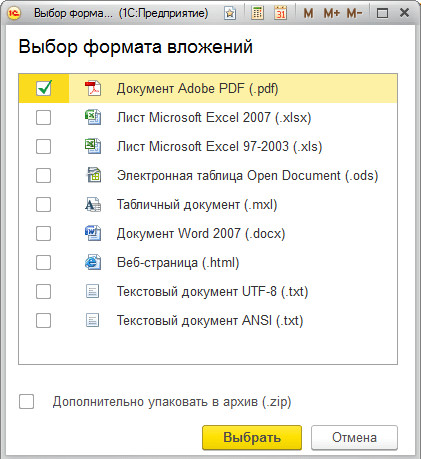Add to favorites with the star icon
Viewport: 421px width, 459px height.
pos(230,13)
